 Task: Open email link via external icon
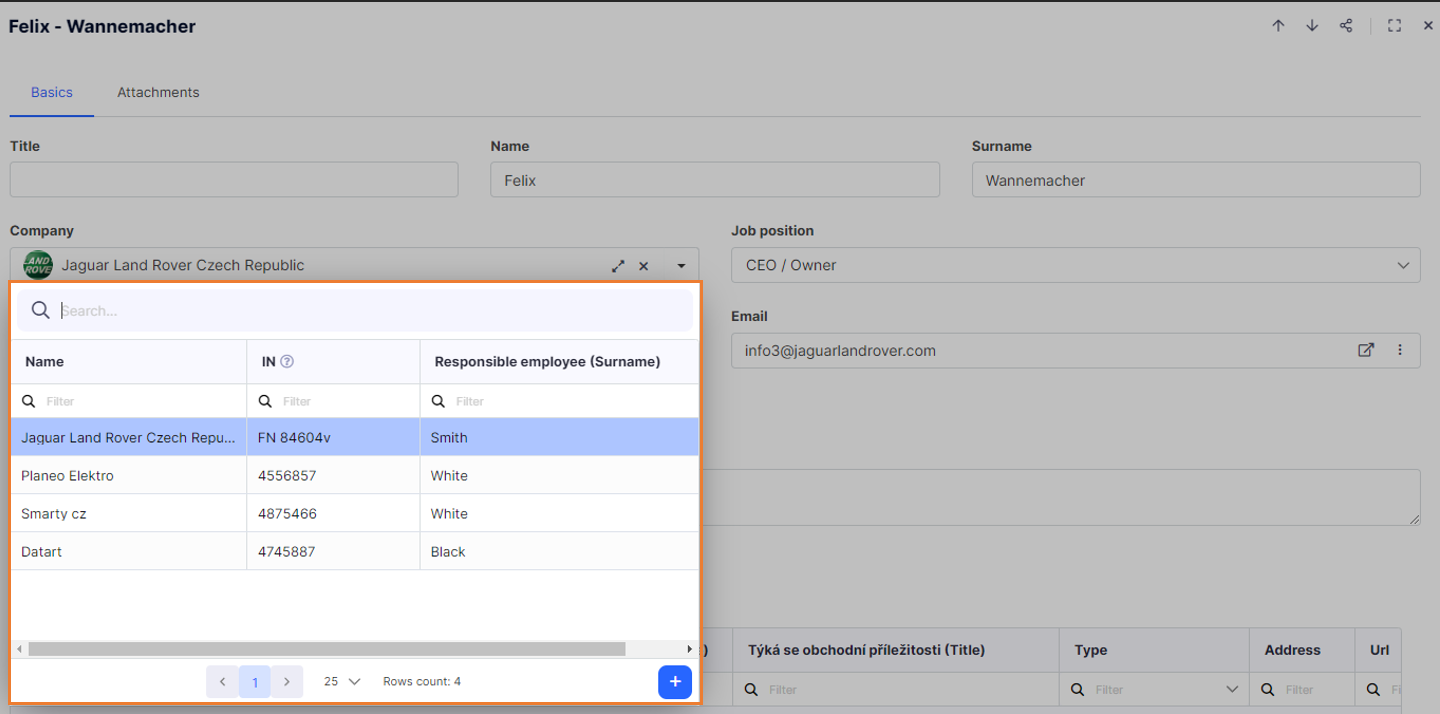click(1366, 350)
